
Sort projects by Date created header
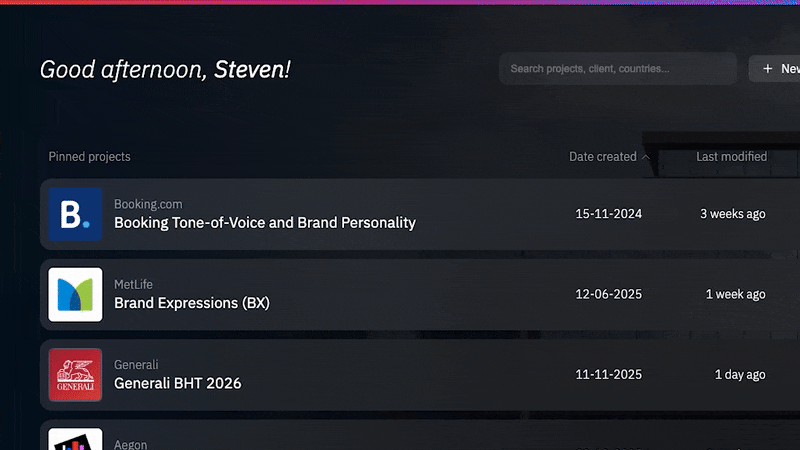(602, 157)
